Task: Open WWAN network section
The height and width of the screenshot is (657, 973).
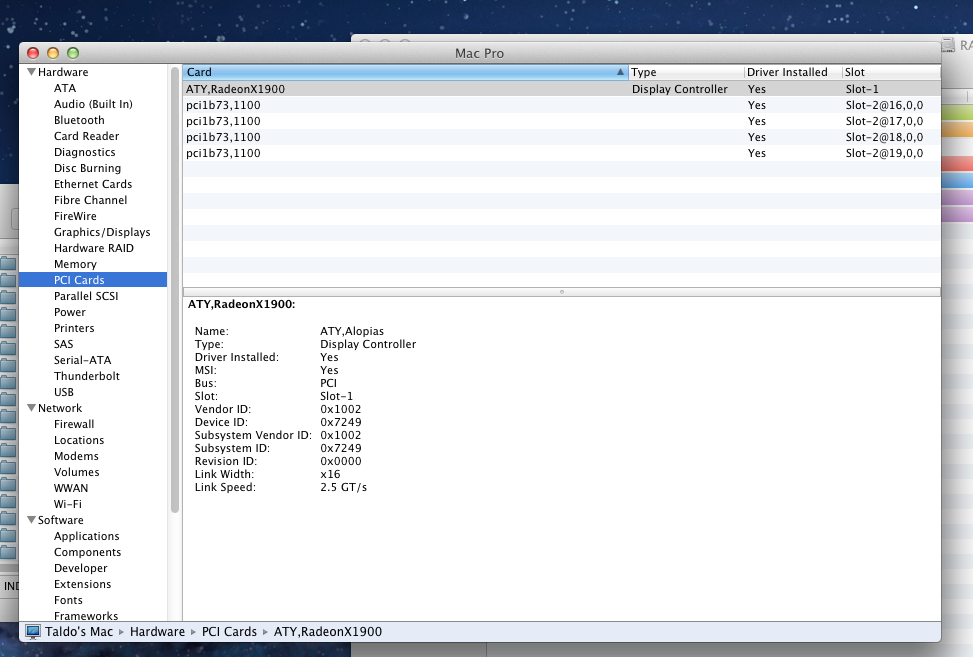Action: (x=71, y=488)
